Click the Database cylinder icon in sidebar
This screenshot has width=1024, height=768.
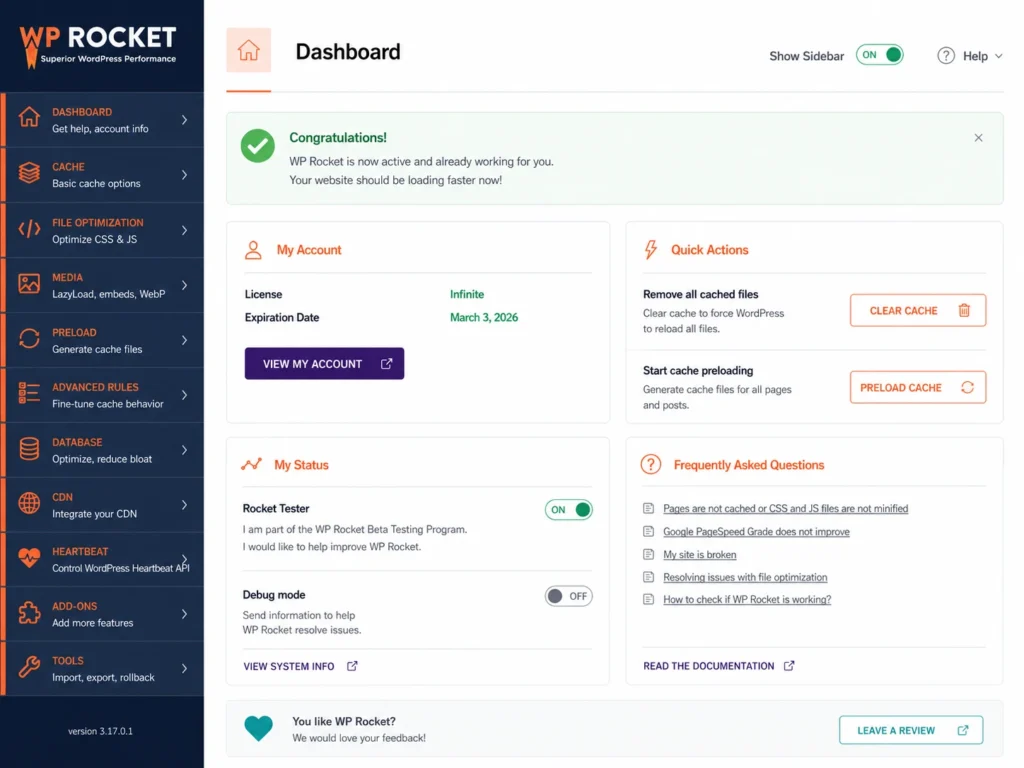pyautogui.click(x=29, y=449)
